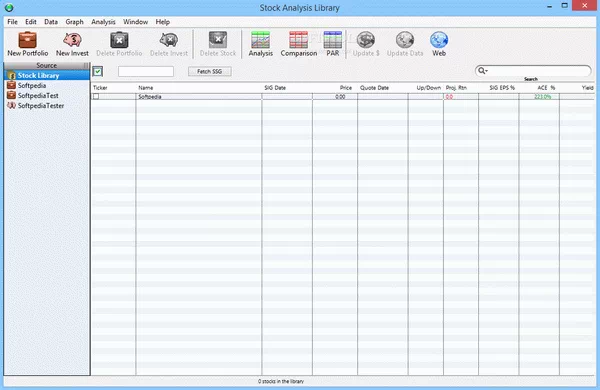Click the New Invest piggy bank icon
Image resolution: width=600 pixels, height=390 pixels.
(x=72, y=40)
